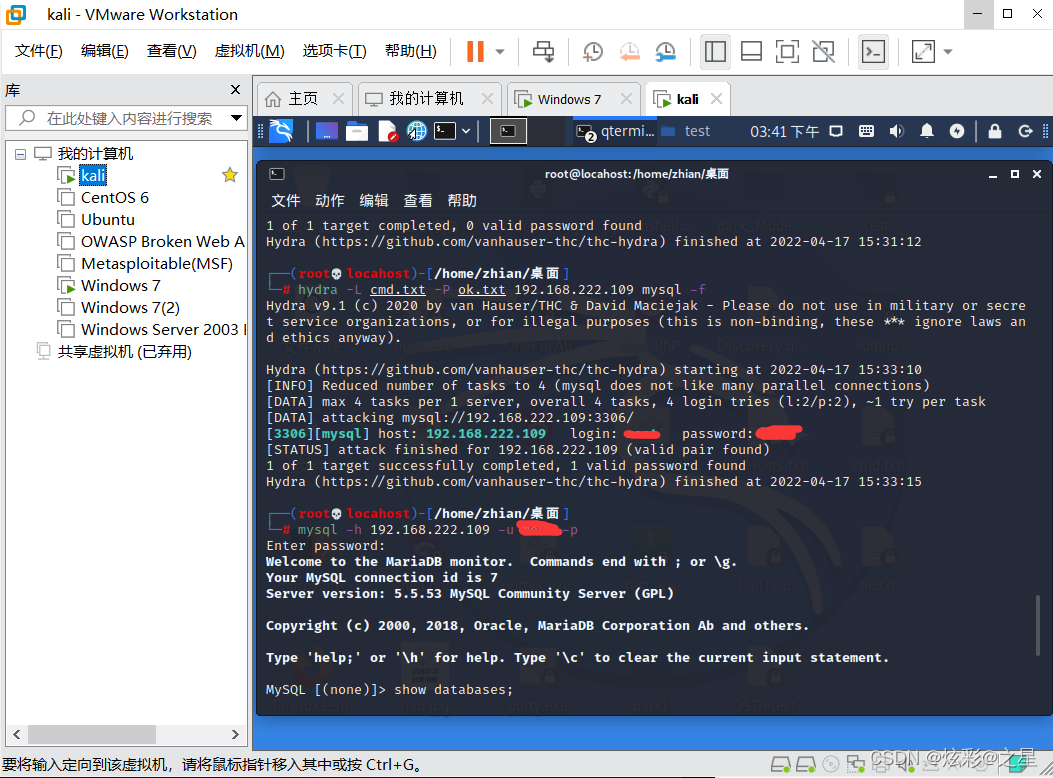Close the kali tab
The width and height of the screenshot is (1053, 778).
[x=717, y=99]
